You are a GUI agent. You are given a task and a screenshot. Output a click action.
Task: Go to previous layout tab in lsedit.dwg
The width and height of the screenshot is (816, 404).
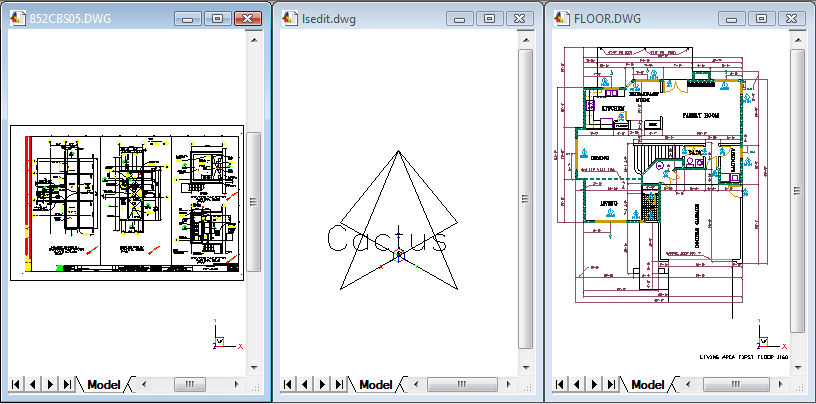coord(304,384)
